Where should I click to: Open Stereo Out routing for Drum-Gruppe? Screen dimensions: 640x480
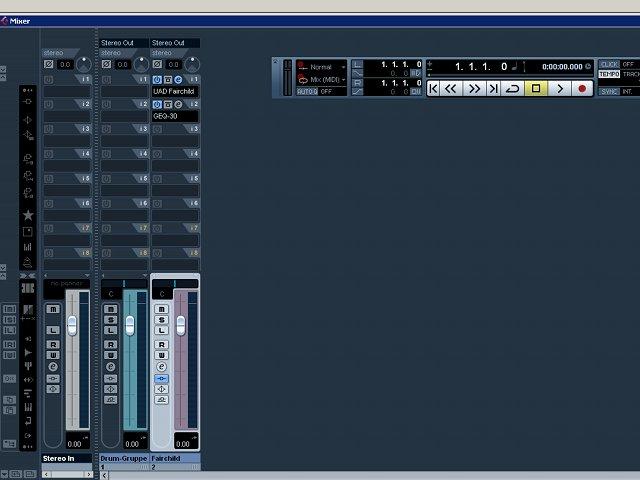(124, 43)
